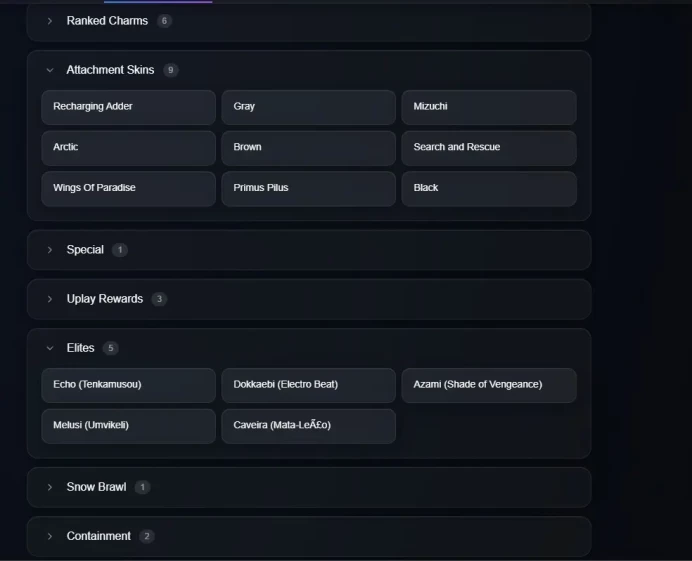Expand the Special section
This screenshot has width=692, height=561.
(x=309, y=250)
